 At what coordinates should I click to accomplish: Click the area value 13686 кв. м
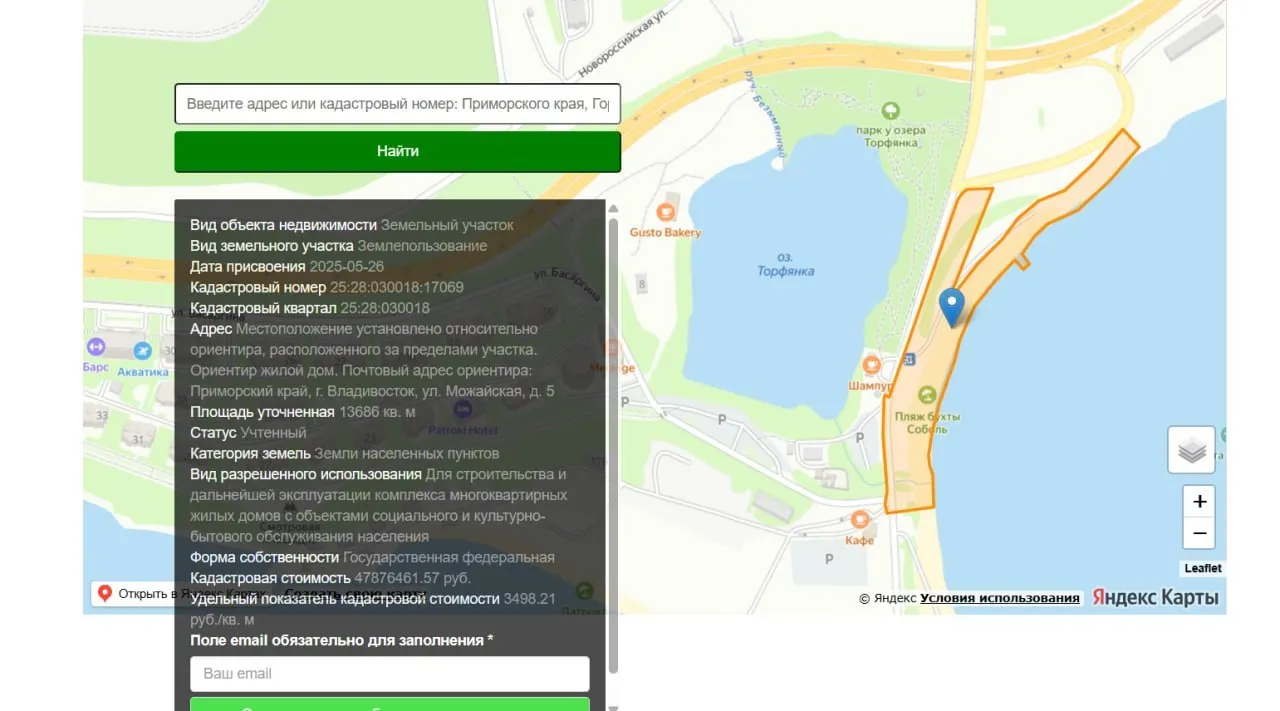377,412
